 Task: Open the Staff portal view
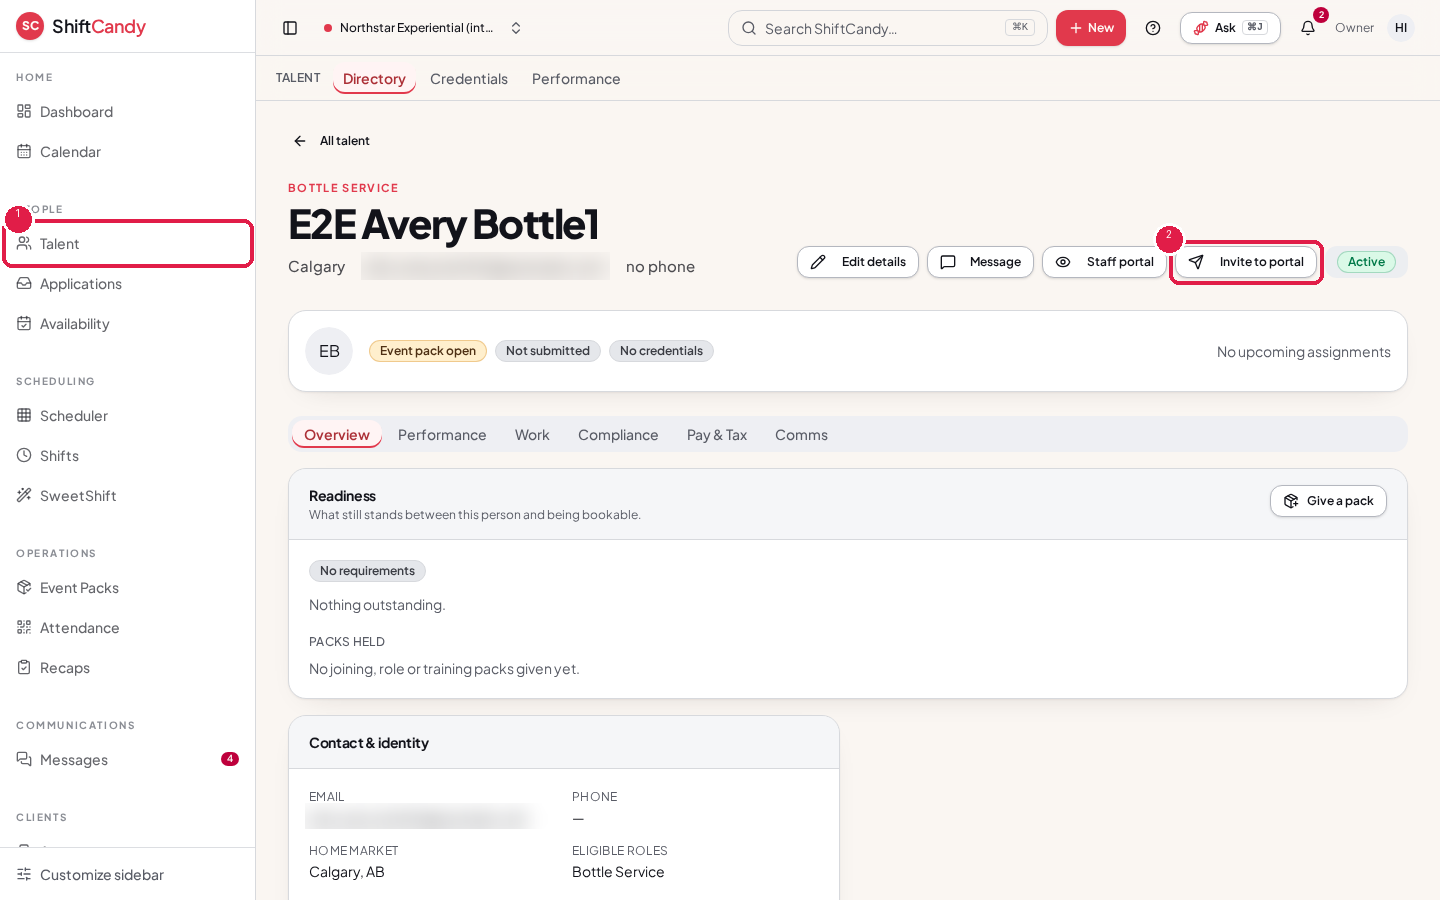coord(1104,262)
